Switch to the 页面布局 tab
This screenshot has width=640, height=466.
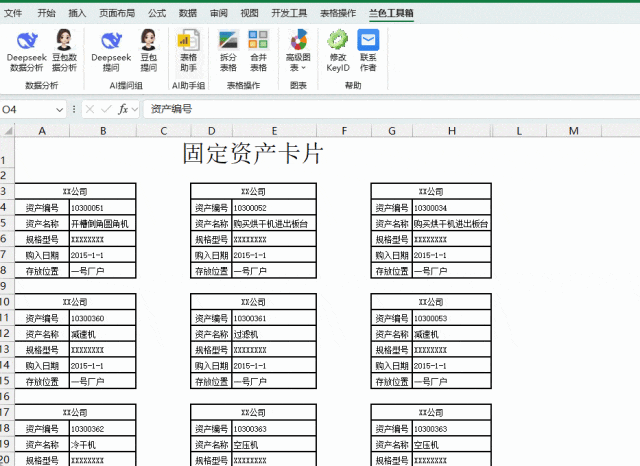point(117,13)
